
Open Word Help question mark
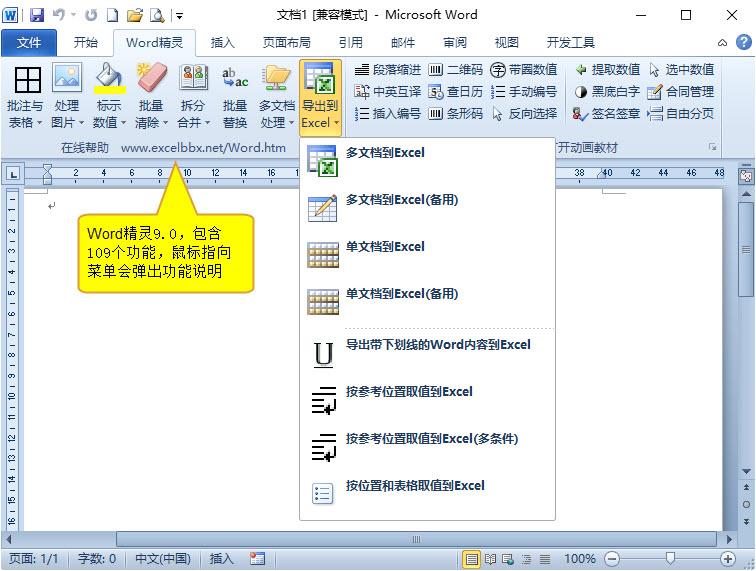[743, 42]
